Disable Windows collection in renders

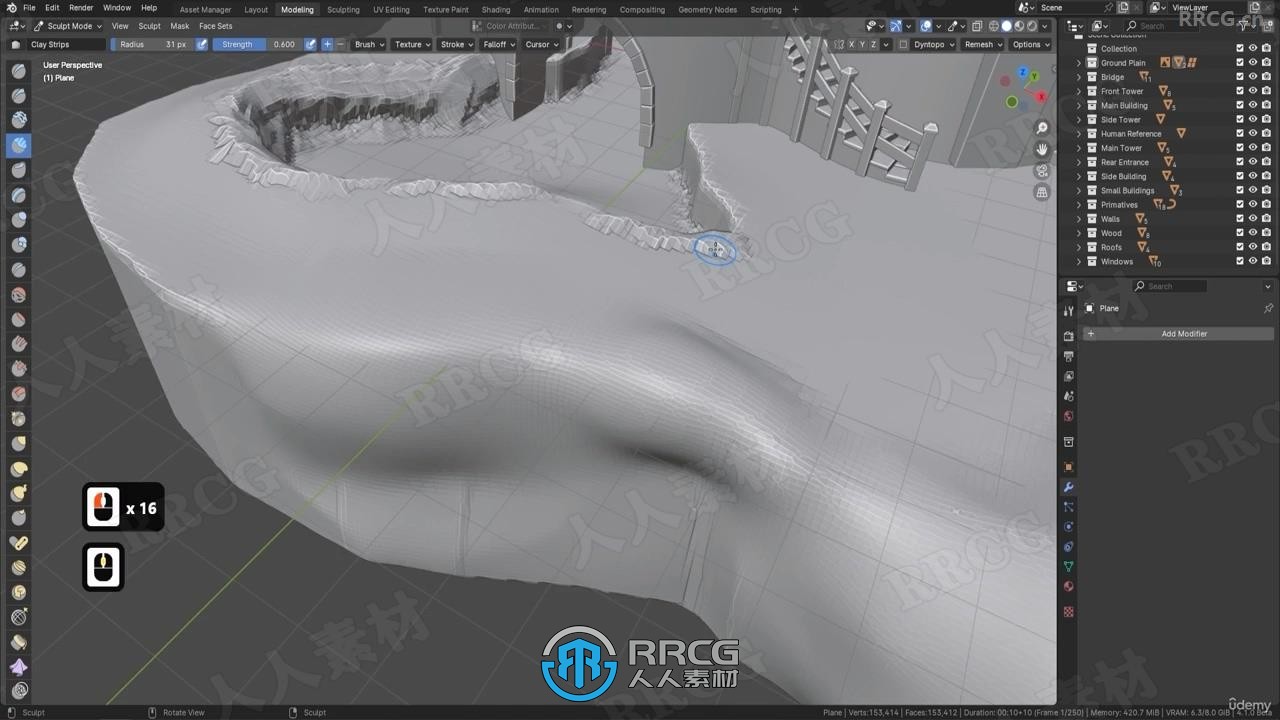(1266, 261)
